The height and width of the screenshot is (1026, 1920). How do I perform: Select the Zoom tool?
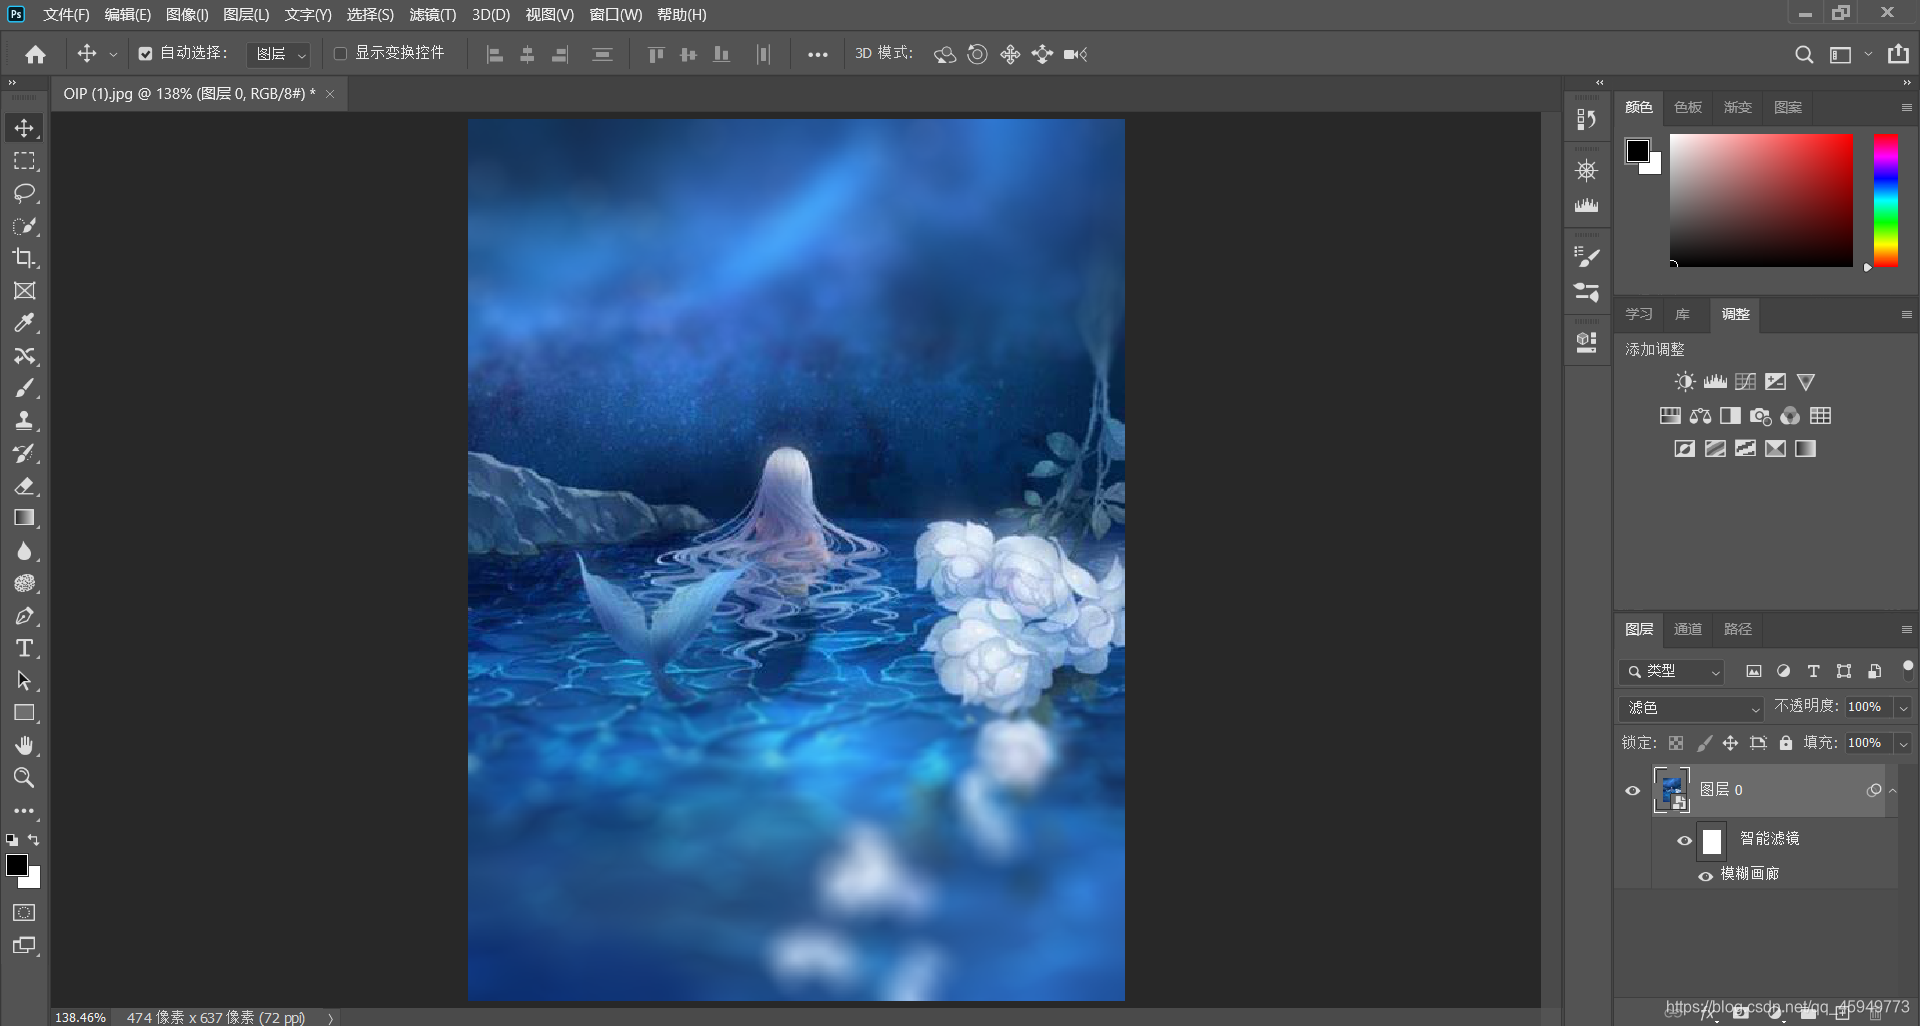tap(24, 778)
